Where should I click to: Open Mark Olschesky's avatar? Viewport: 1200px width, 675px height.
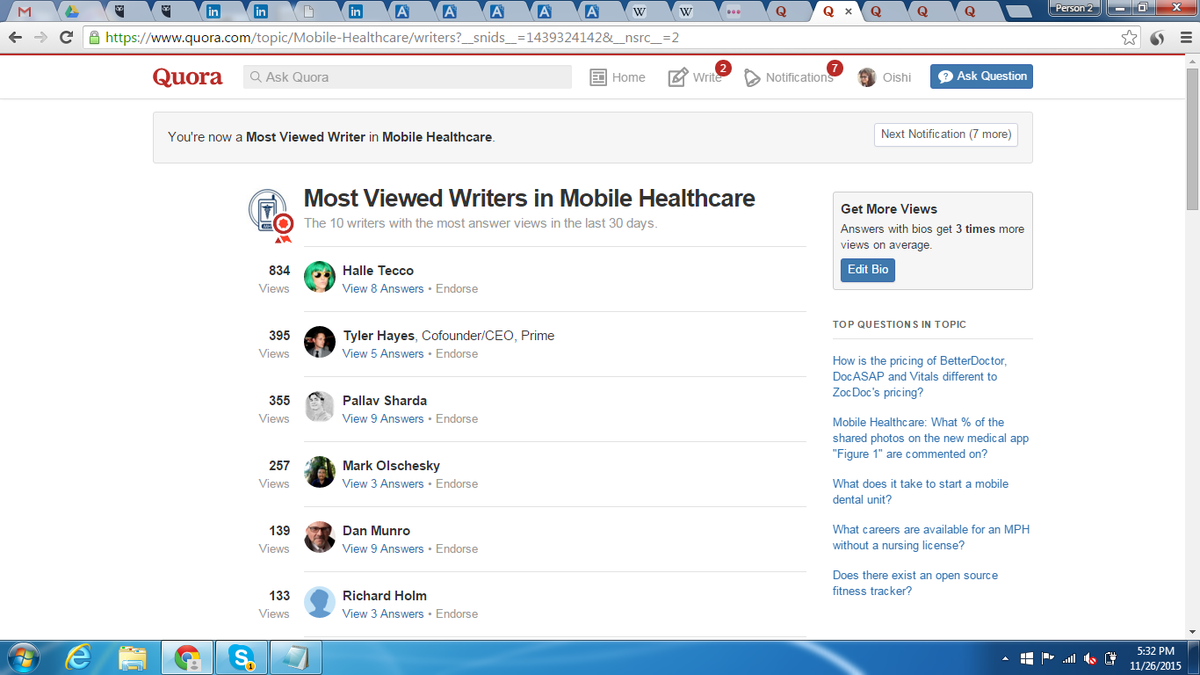tap(319, 472)
